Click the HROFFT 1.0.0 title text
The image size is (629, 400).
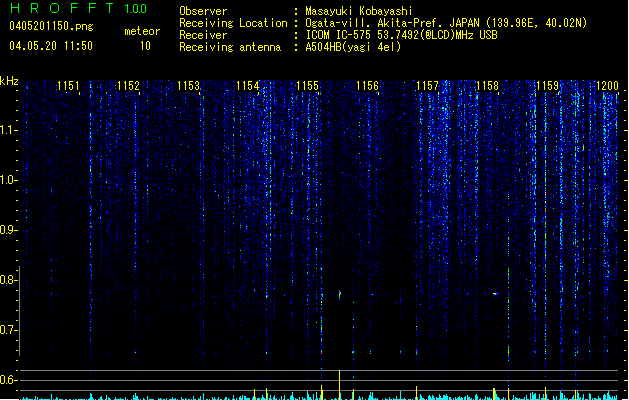click(x=78, y=8)
